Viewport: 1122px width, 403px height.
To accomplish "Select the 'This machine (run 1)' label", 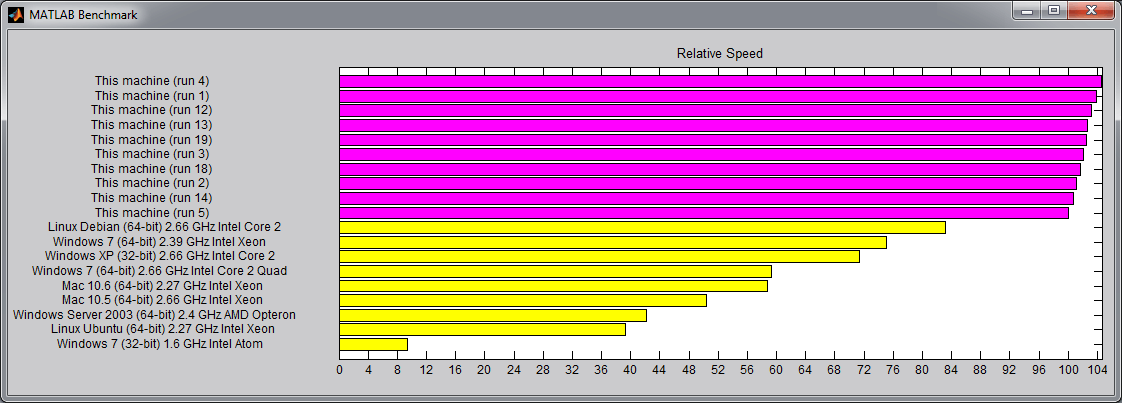I will click(x=152, y=95).
